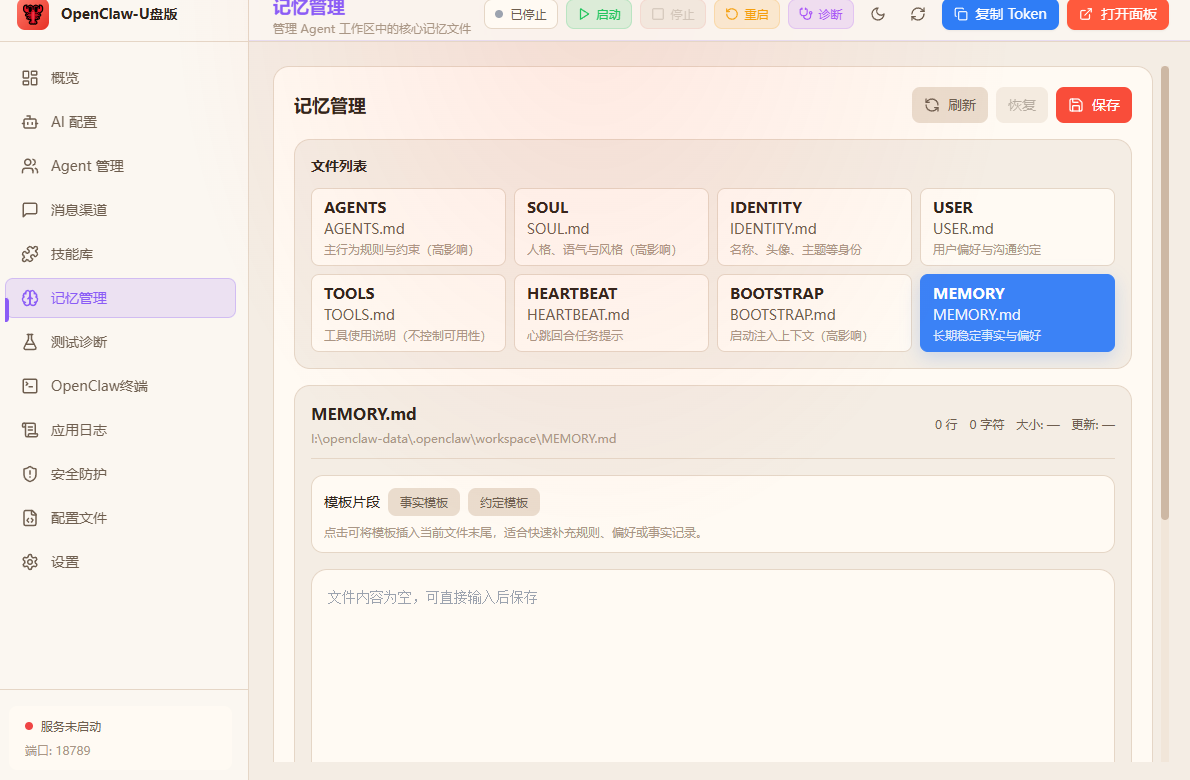Click the disabled 停止 stop button
Screen dimensions: 1190x780
tap(672, 14)
